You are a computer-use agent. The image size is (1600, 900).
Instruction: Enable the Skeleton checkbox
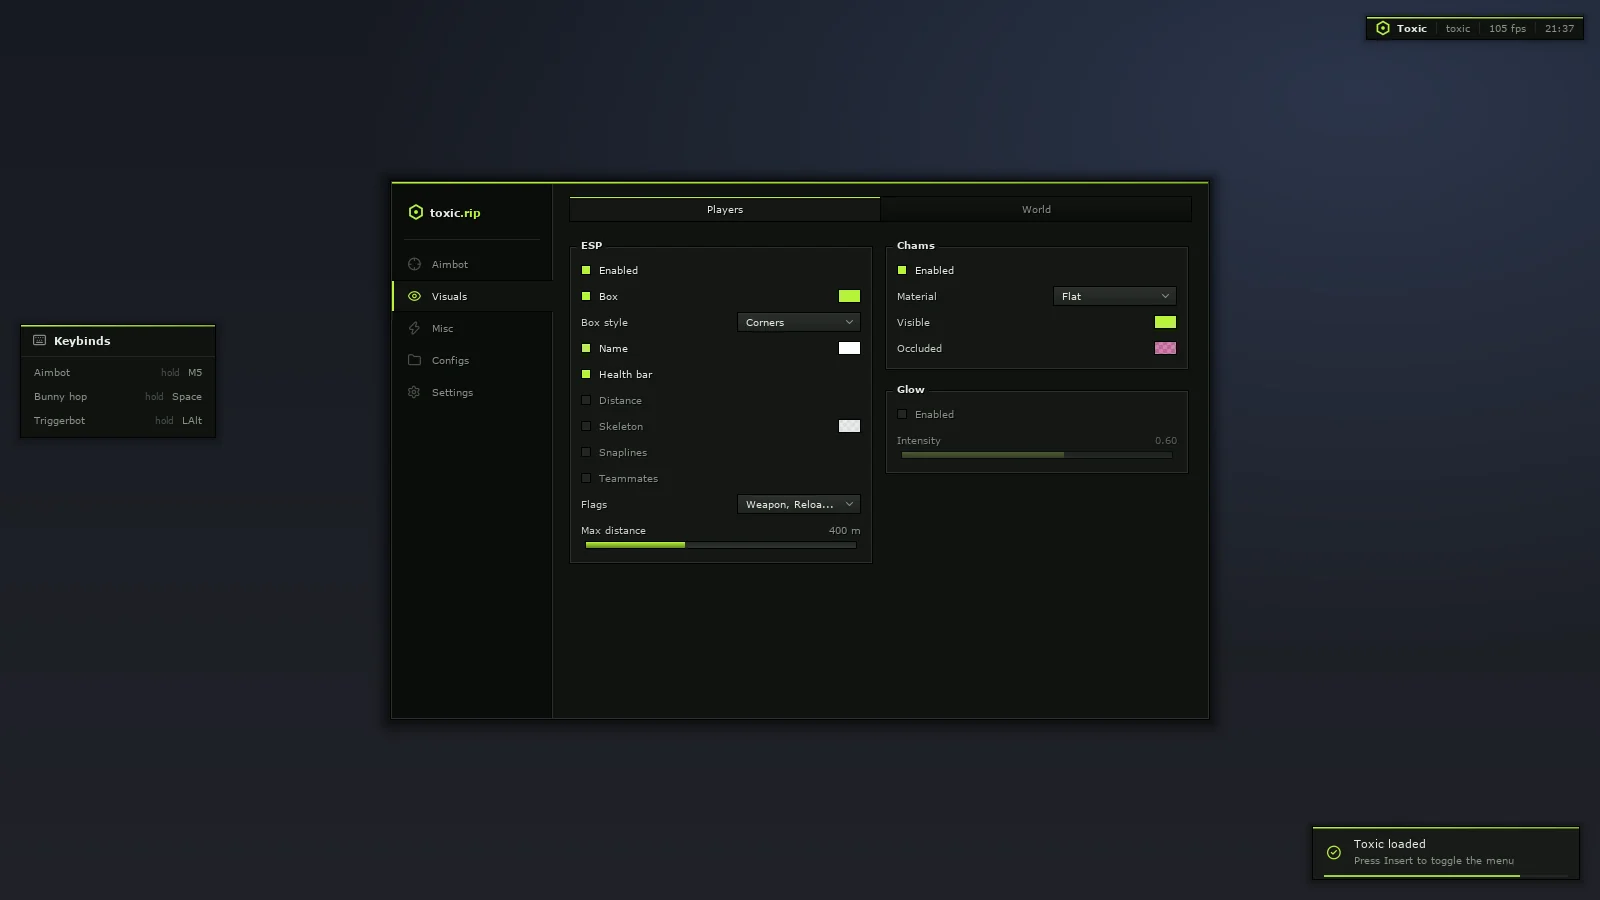pos(586,426)
